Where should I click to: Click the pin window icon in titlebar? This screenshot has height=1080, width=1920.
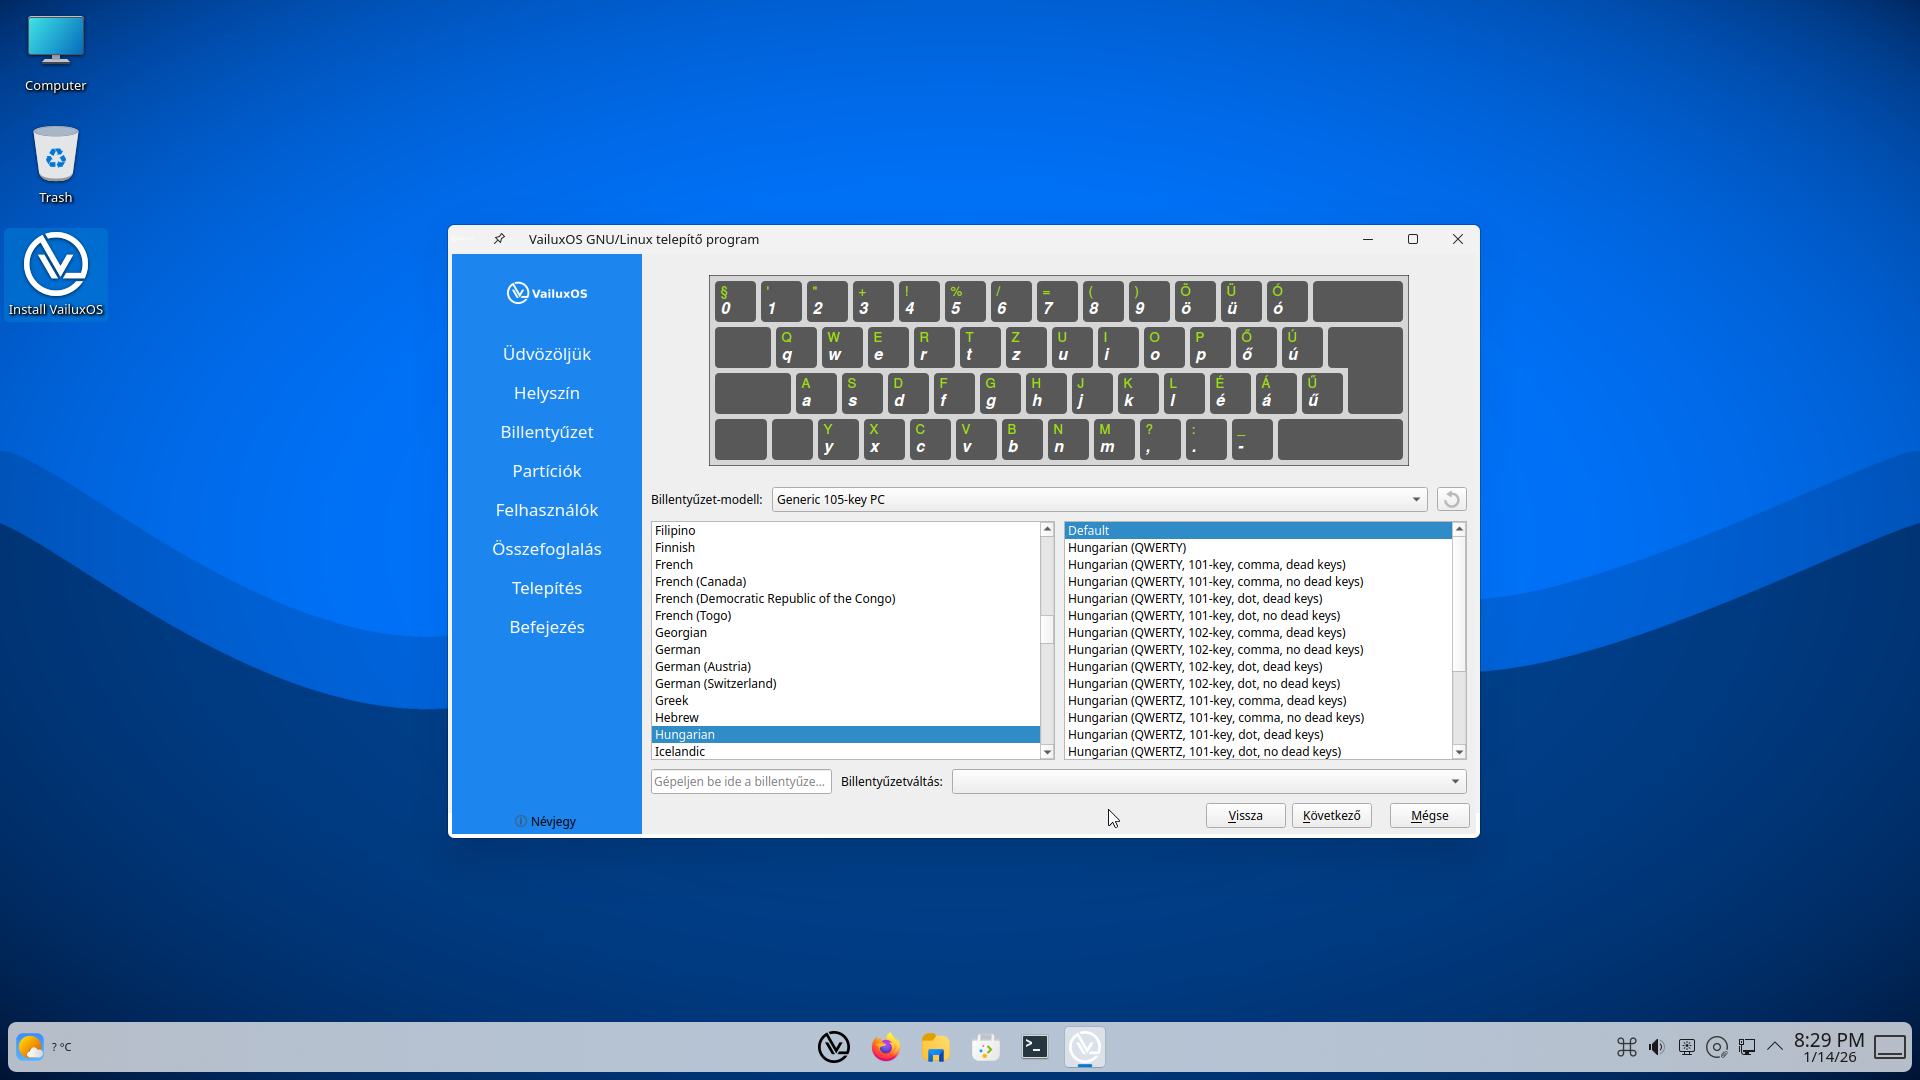pos(499,239)
